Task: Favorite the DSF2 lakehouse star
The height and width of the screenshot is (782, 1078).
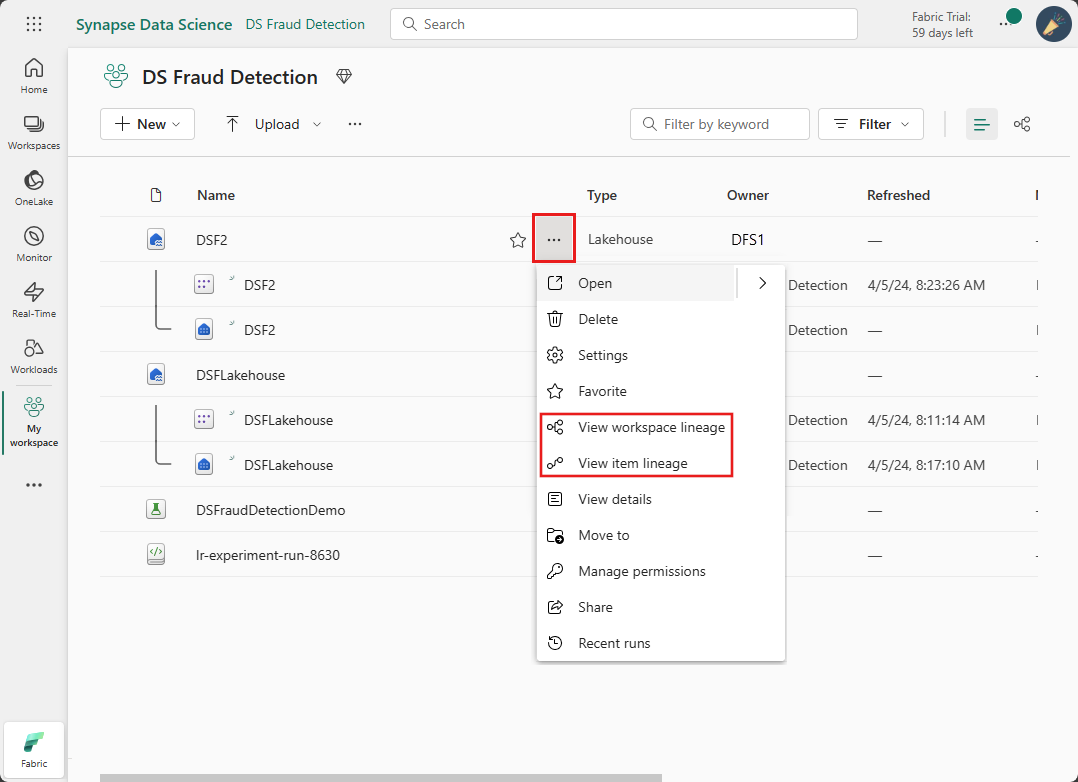Action: tap(518, 239)
